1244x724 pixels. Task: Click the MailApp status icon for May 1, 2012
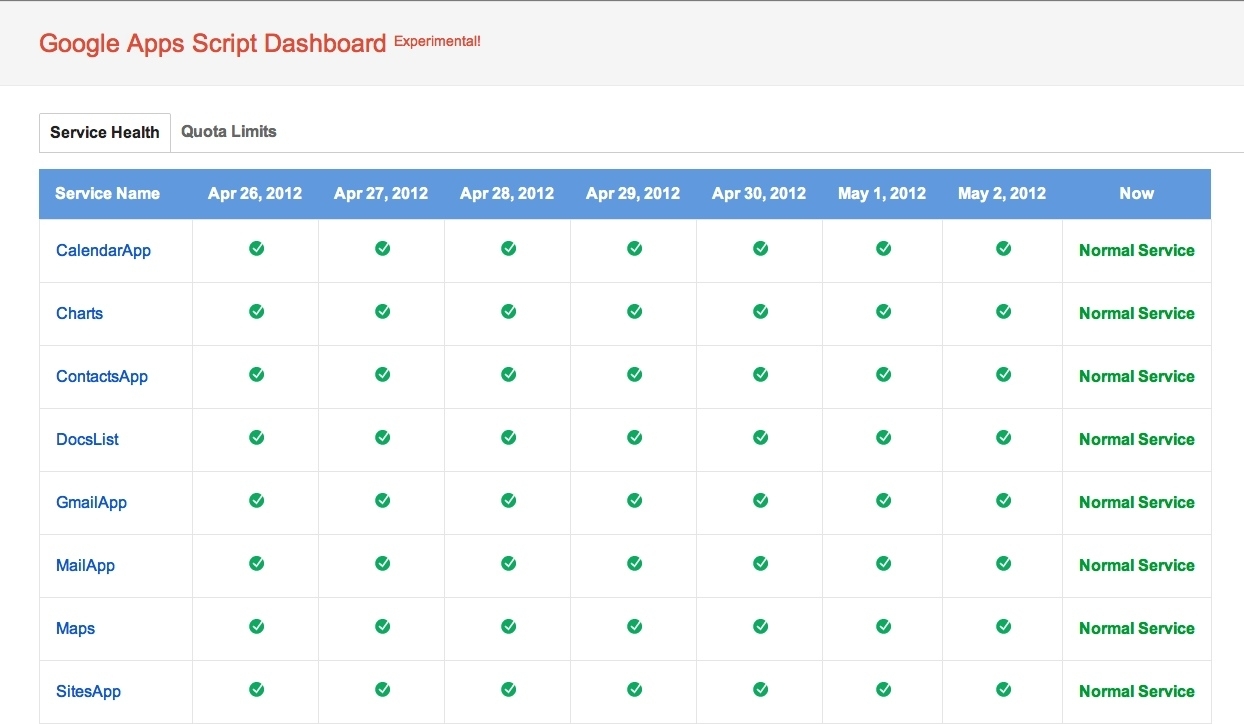[883, 563]
